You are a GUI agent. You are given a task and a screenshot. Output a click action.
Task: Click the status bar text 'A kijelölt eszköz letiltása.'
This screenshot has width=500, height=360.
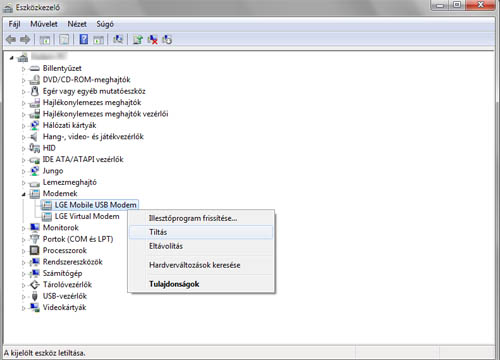[44, 353]
